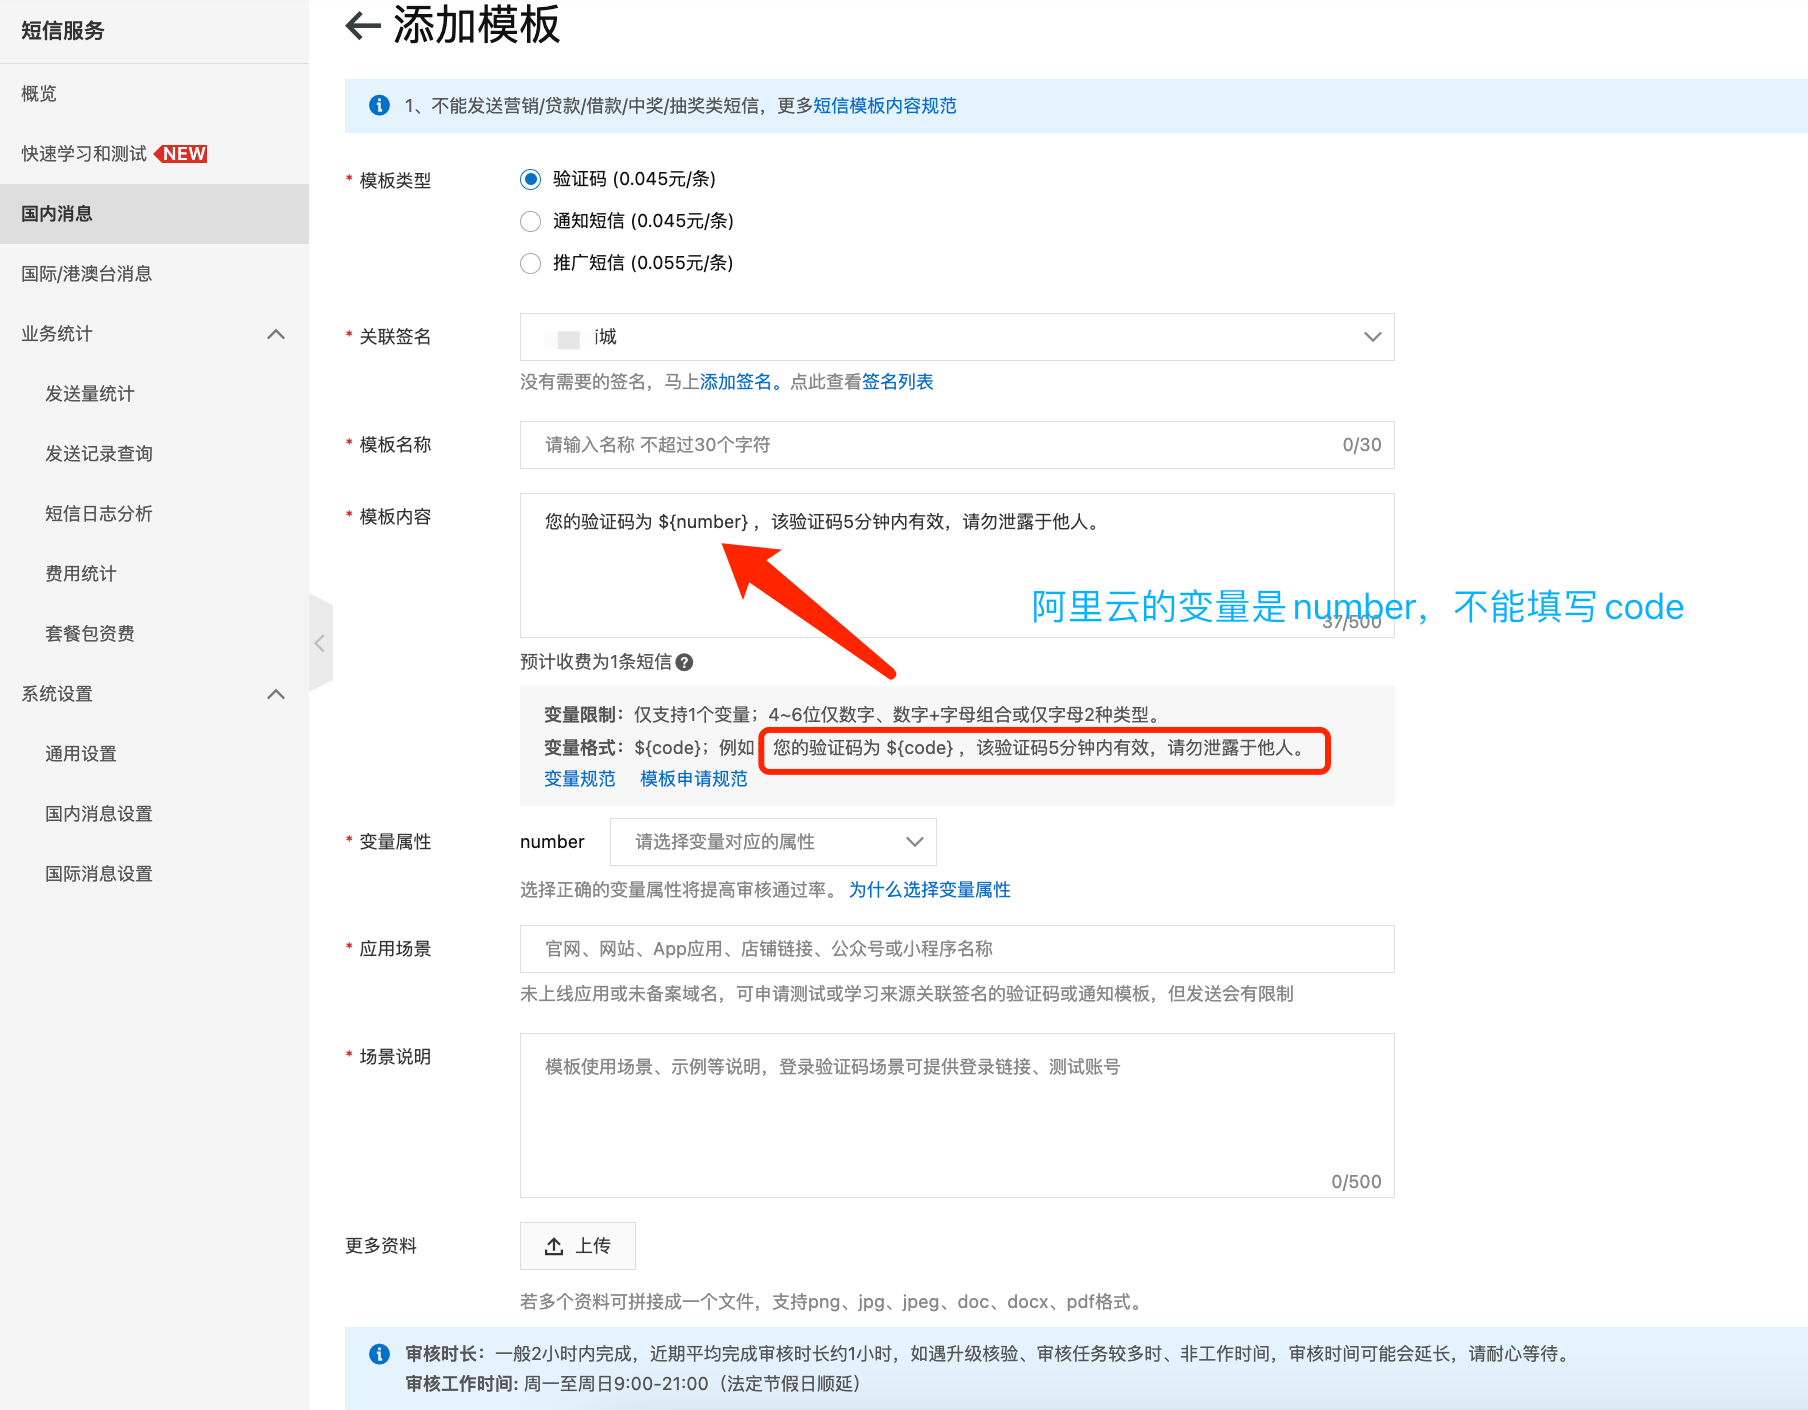1808x1410 pixels.
Task: Open the 关联签名 signature dropdown
Action: (956, 337)
